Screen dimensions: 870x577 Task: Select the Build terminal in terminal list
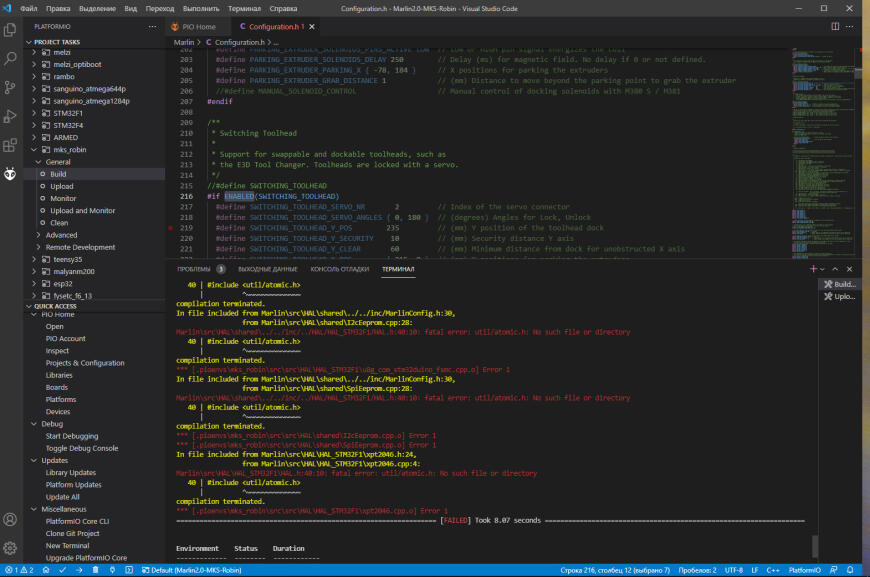click(839, 284)
